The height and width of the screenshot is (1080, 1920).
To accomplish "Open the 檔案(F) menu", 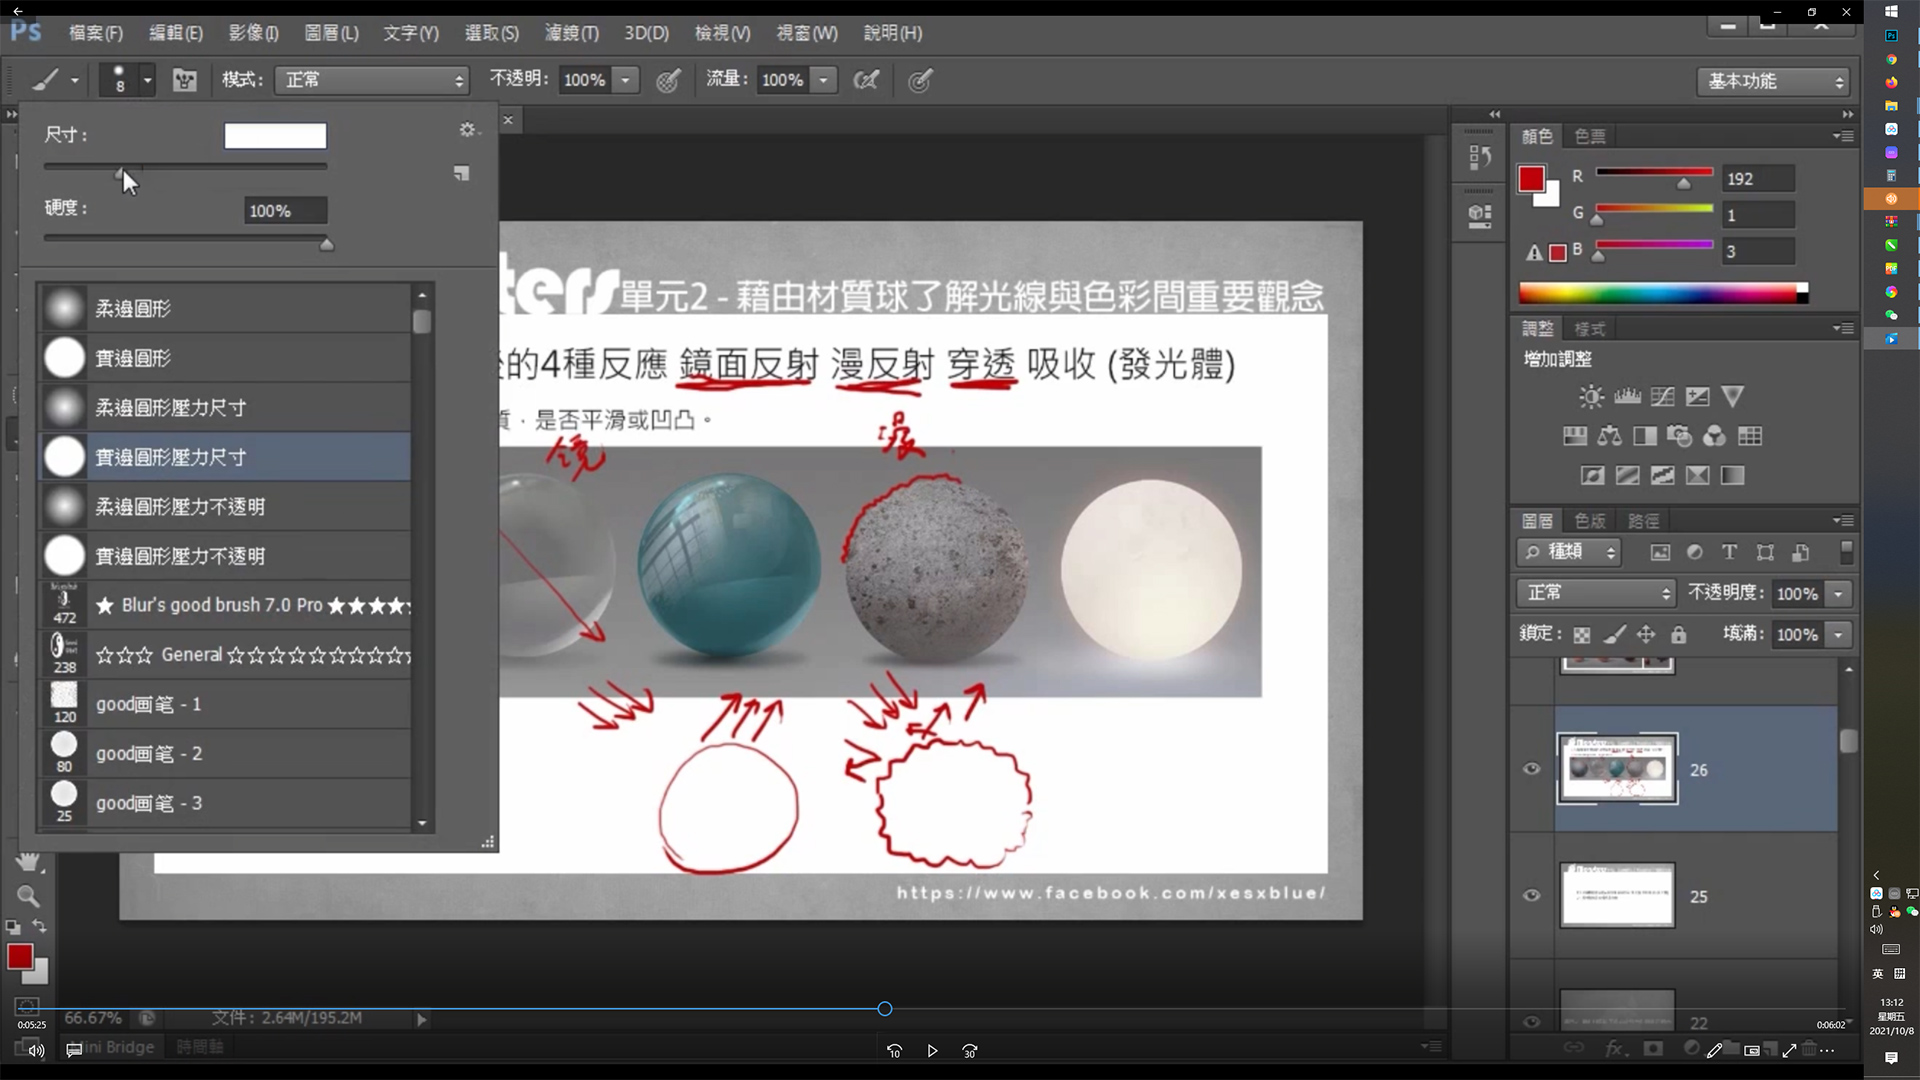I will pos(96,33).
